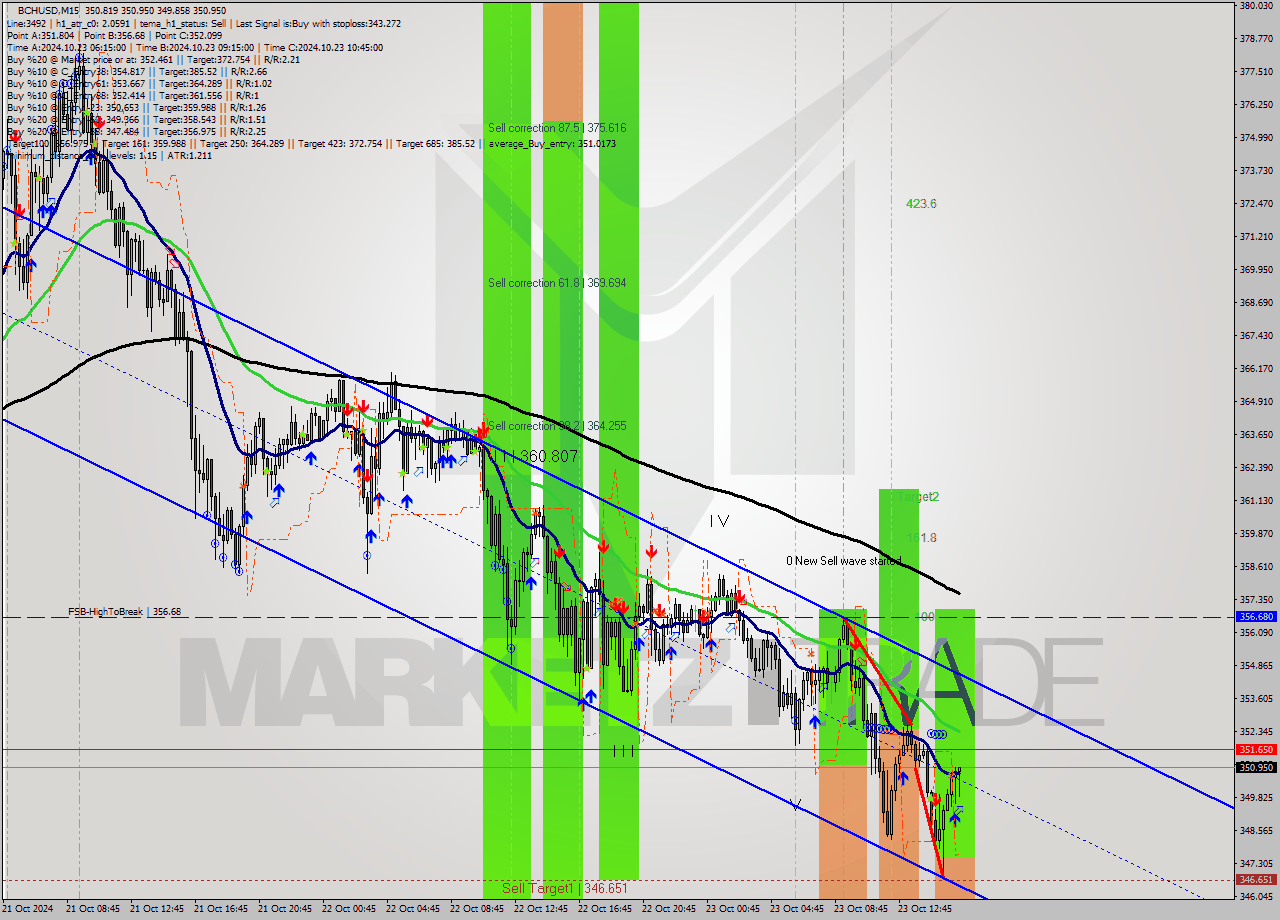Click the 'Target 685: 385.52' text
Screen dimensions: 1280x920
point(436,144)
